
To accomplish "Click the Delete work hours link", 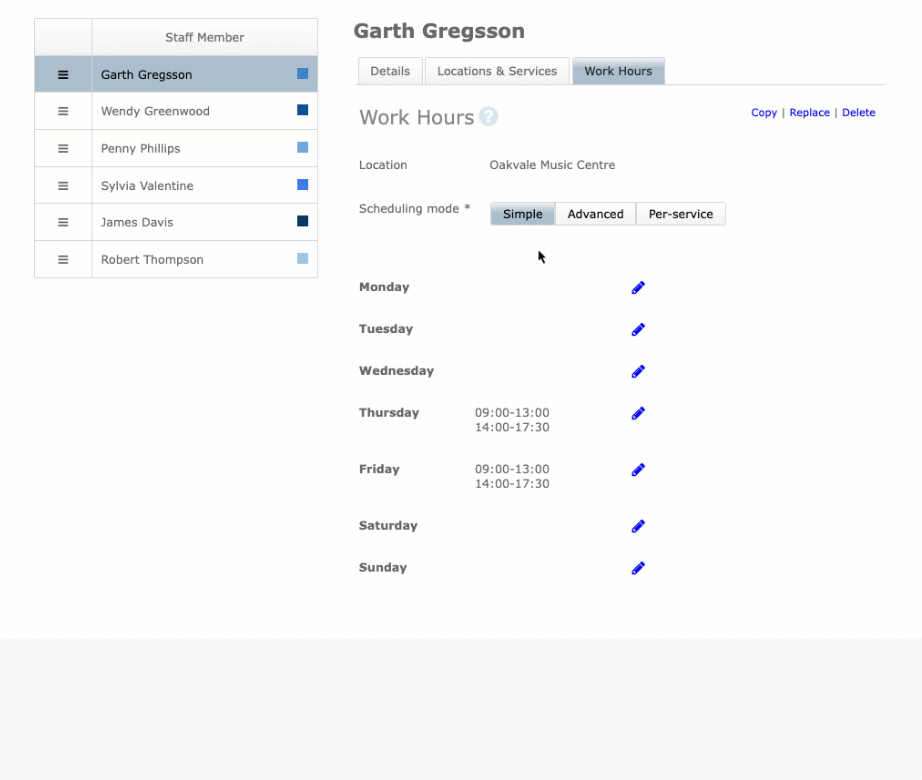I will pos(858,113).
